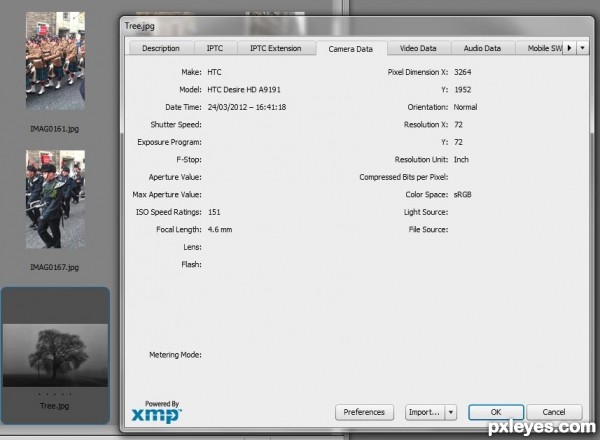Click the Orientation value Normal
The height and width of the screenshot is (440, 600).
pyautogui.click(x=465, y=107)
